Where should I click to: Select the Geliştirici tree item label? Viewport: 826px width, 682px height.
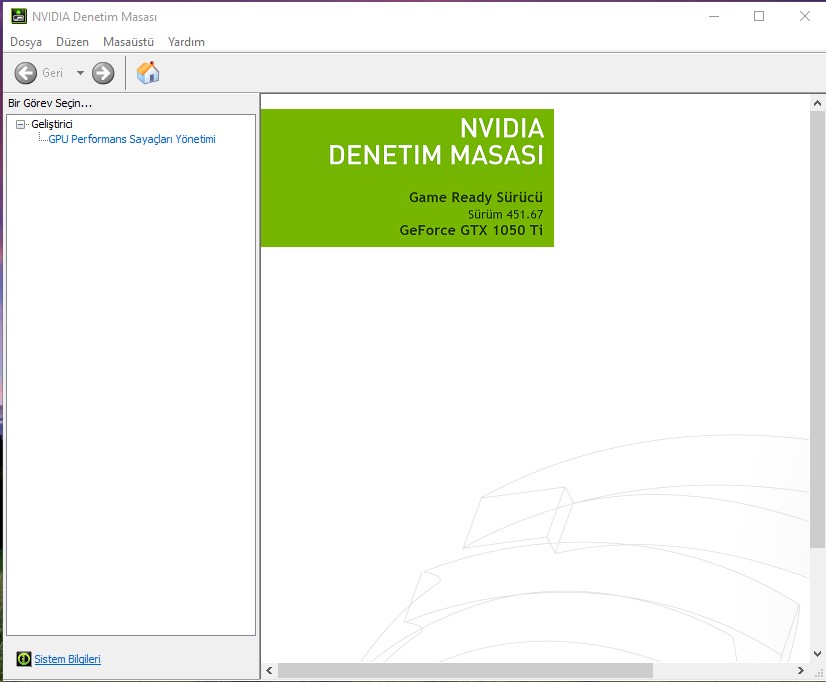click(52, 124)
